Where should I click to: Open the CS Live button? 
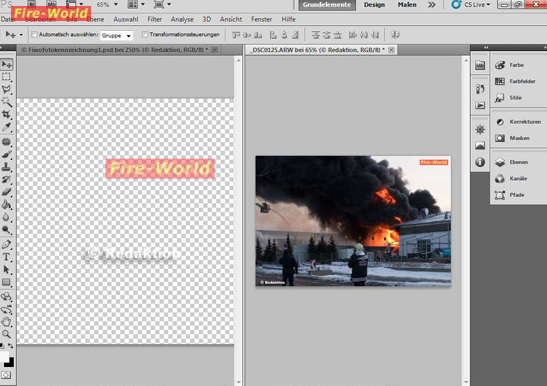pos(471,5)
